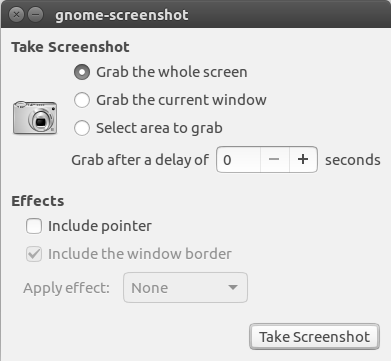Click the bold Take Screenshot heading
This screenshot has height=361, width=391.
(70, 47)
